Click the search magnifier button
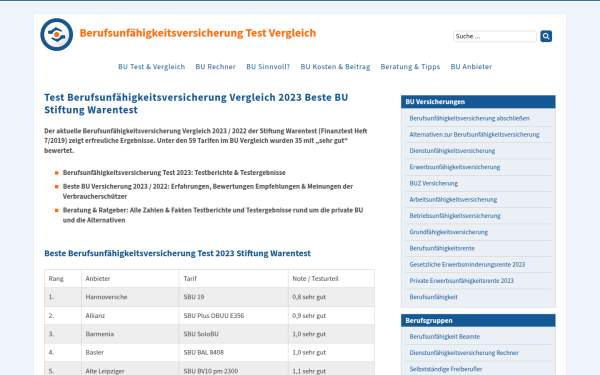Screen dimensions: 600x375 (x=546, y=36)
